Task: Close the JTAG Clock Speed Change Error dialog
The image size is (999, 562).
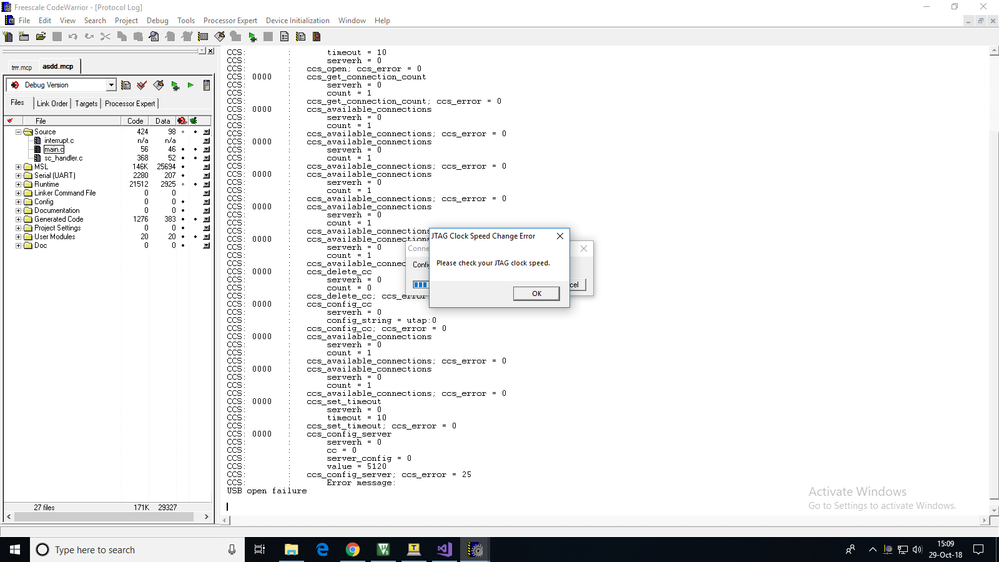Action: [560, 236]
